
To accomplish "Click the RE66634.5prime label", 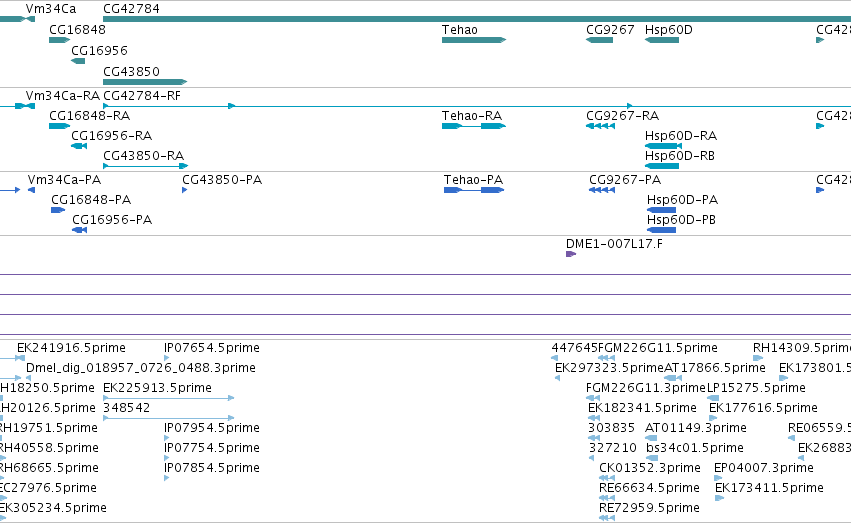I will (649, 488).
